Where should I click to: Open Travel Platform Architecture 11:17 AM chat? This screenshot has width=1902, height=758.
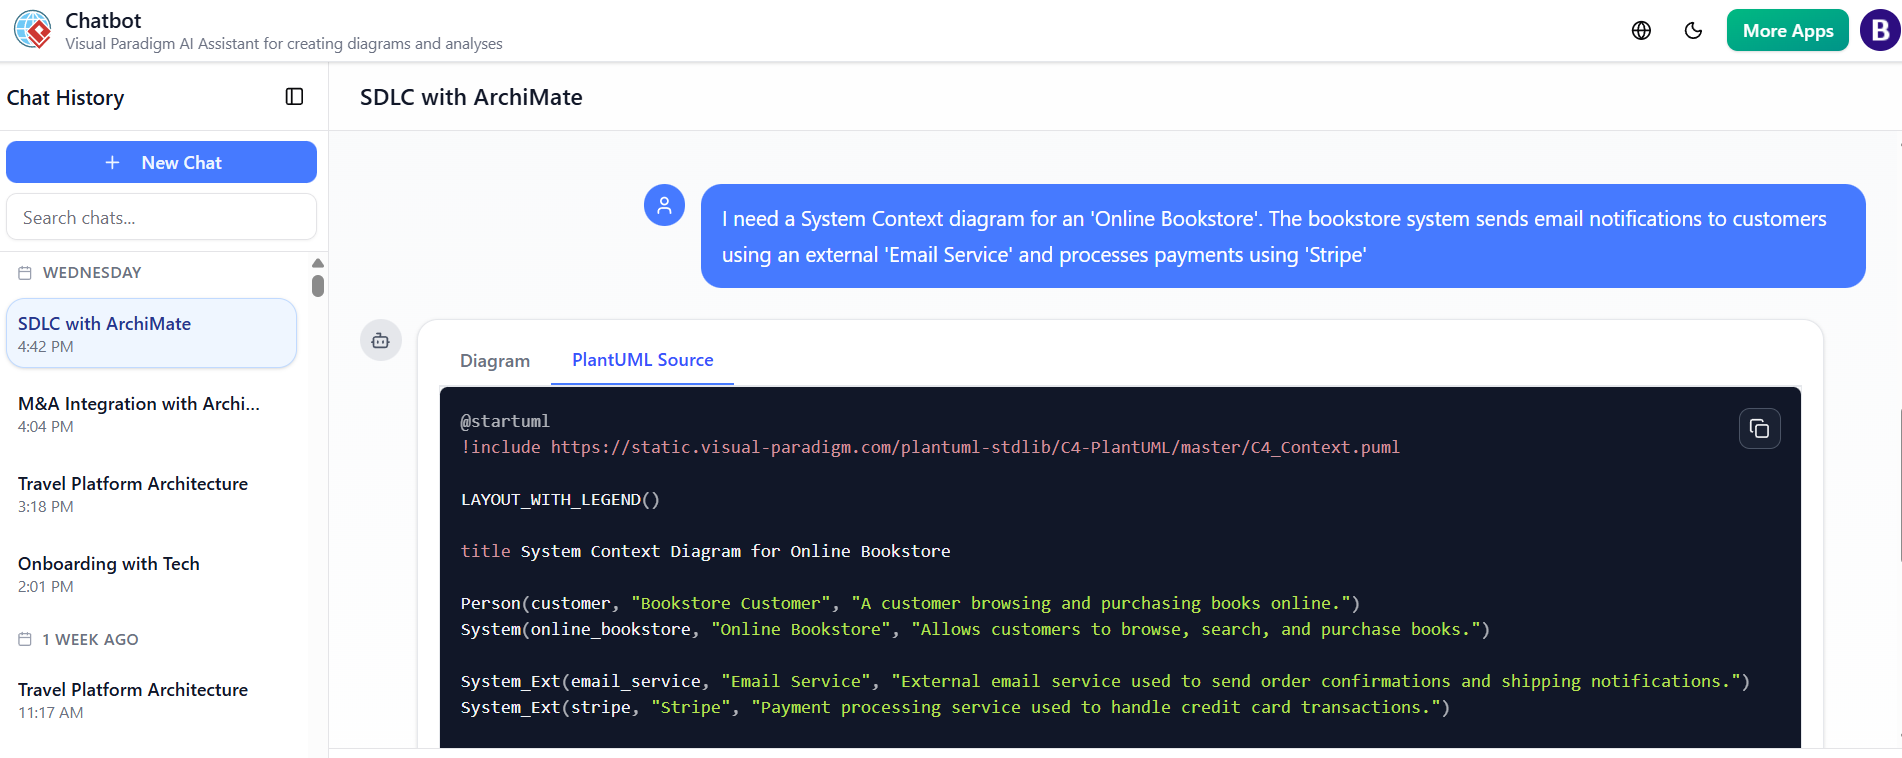point(151,700)
